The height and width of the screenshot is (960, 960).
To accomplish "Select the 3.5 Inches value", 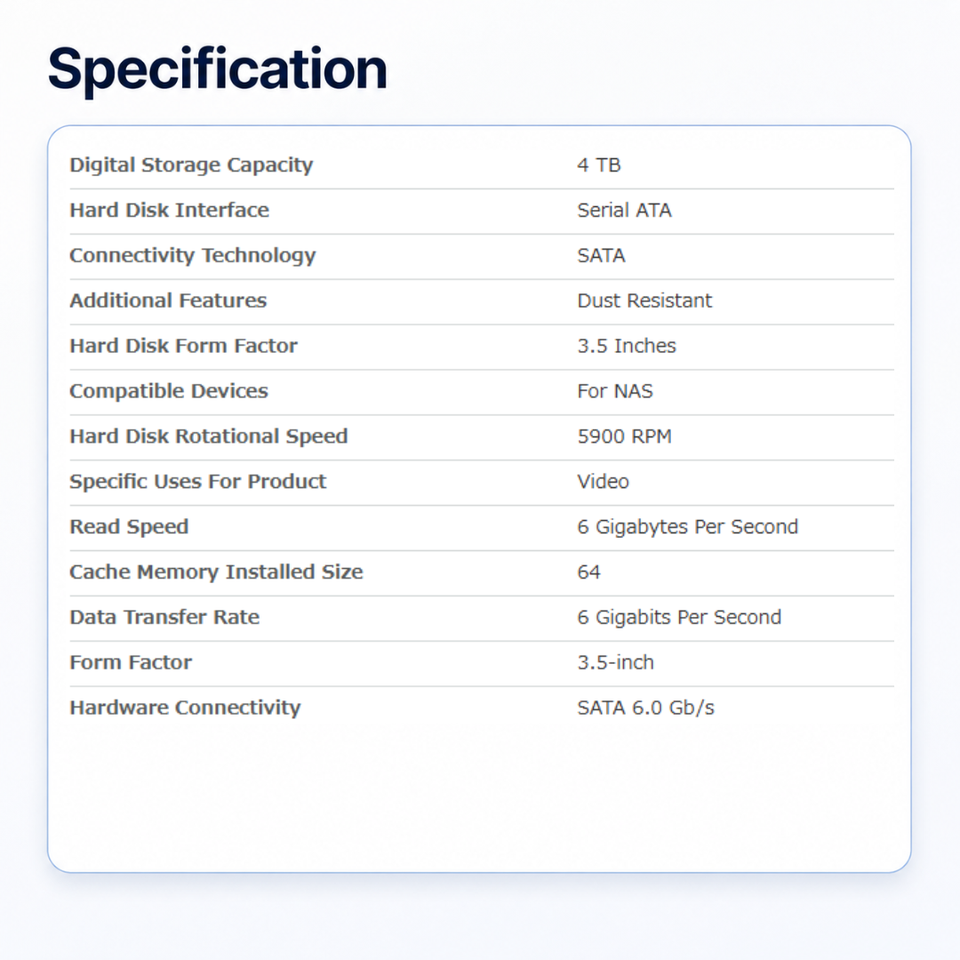I will [626, 346].
